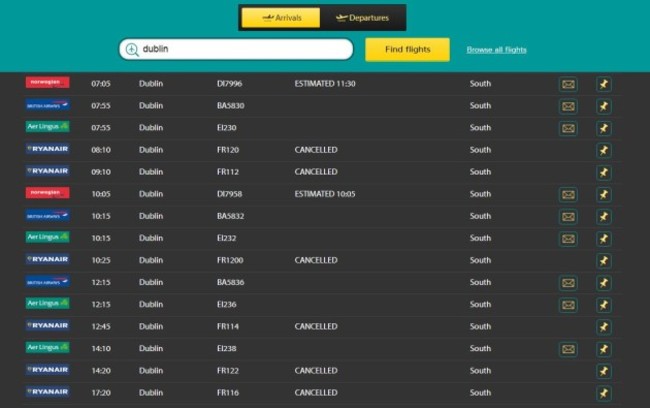Click email alert icon for flight DI7996
The height and width of the screenshot is (408, 650).
[x=568, y=84]
